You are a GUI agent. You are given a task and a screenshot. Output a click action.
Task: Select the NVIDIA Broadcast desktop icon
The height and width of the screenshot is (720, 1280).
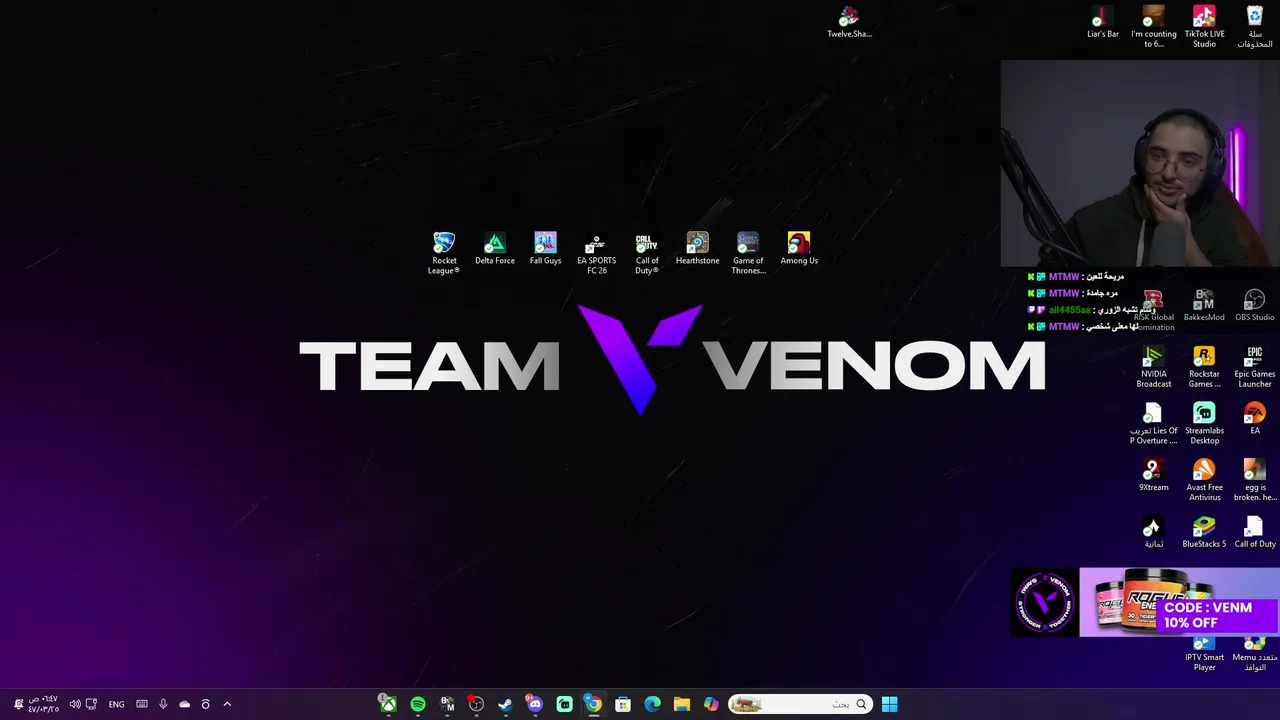(x=1153, y=367)
